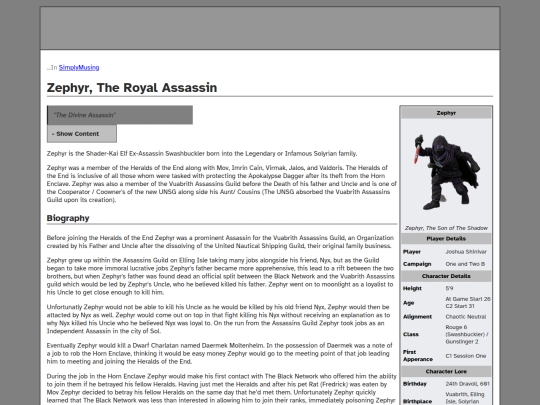Image resolution: width=540 pixels, height=405 pixels.
Task: Open the SimplyMusing breadcrumb link
Action: [79, 68]
